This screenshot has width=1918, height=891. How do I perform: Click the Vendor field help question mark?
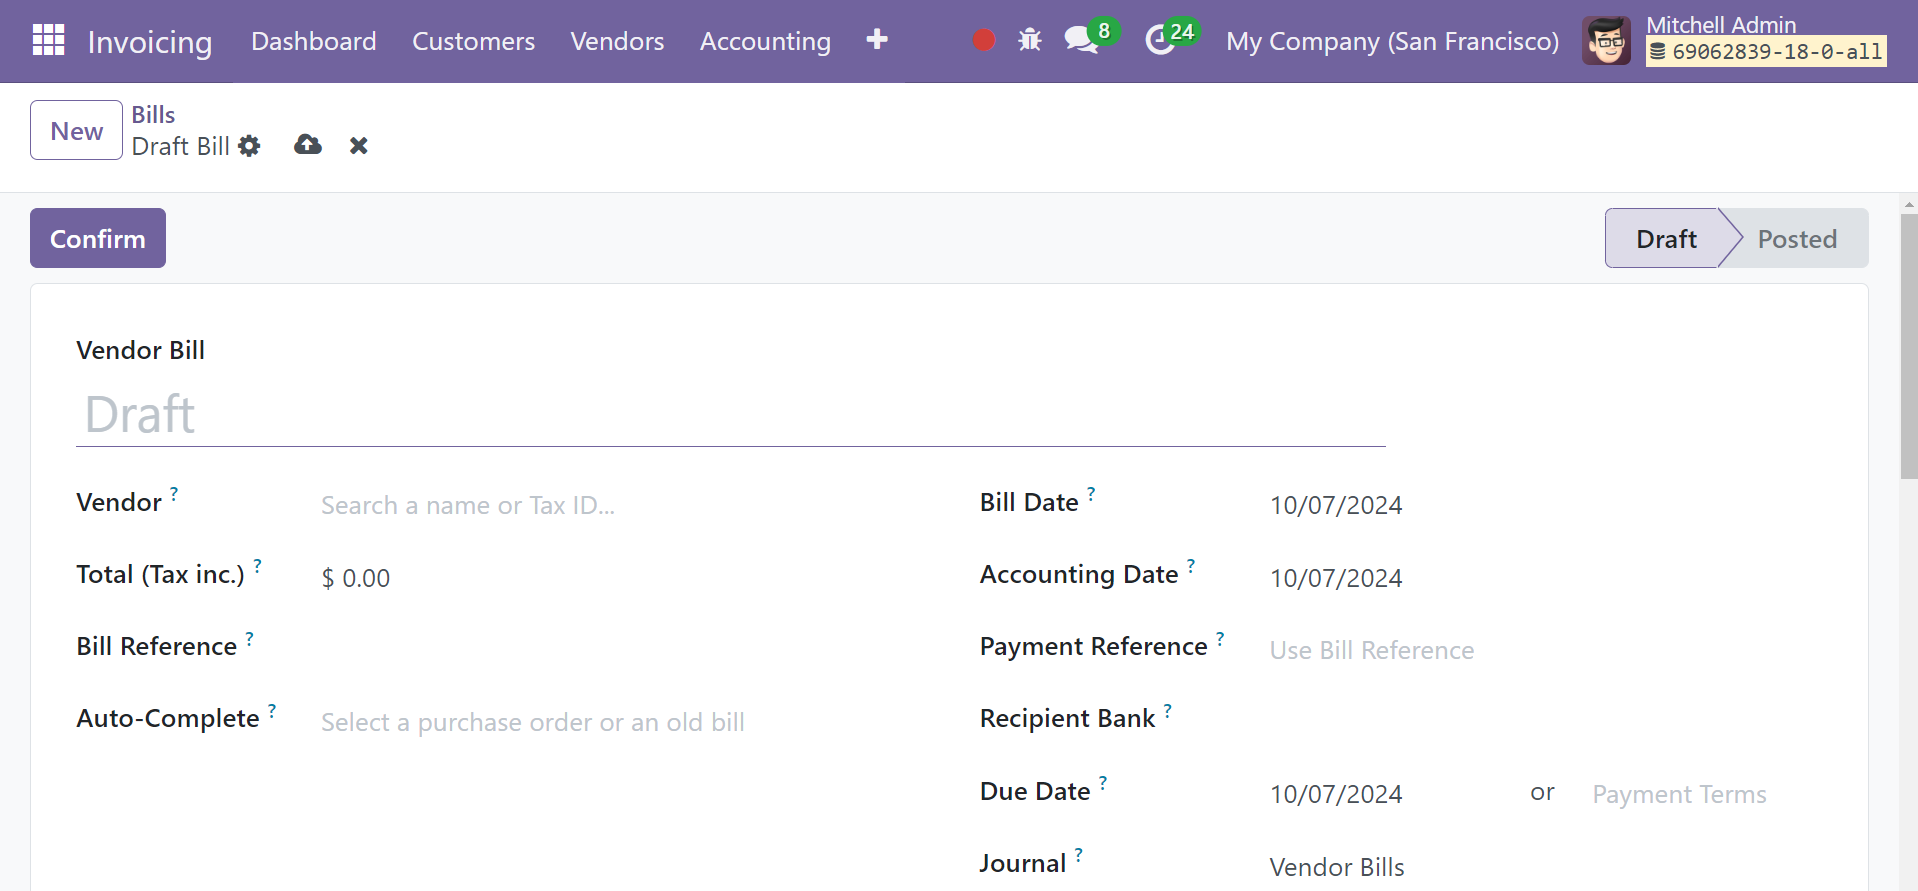pos(174,494)
